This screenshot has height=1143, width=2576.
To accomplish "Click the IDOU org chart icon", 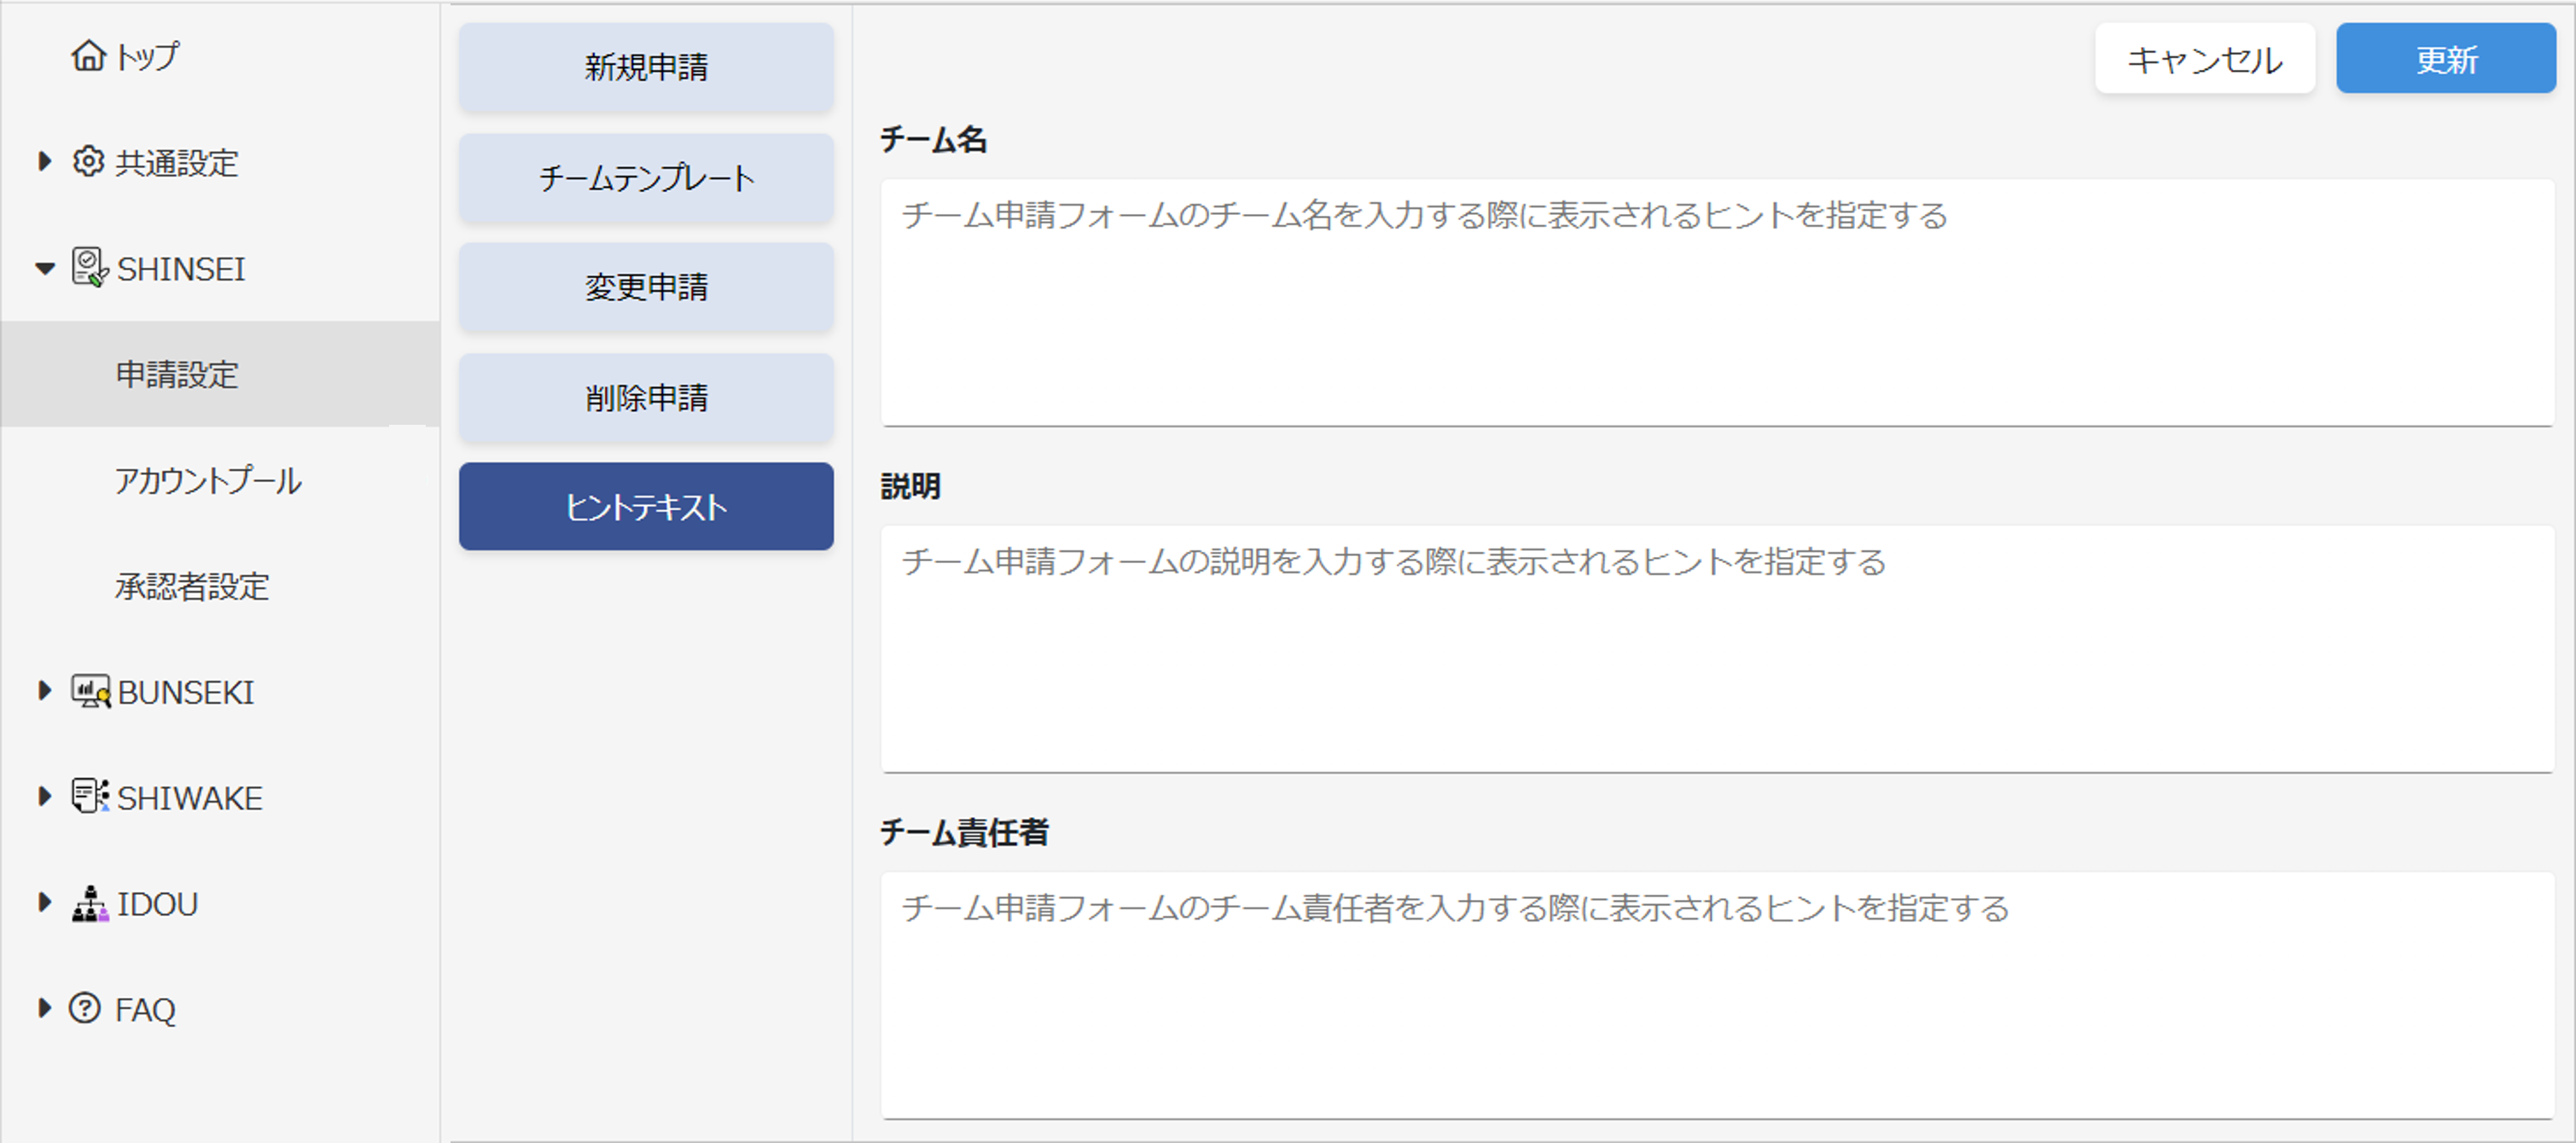I will [90, 904].
